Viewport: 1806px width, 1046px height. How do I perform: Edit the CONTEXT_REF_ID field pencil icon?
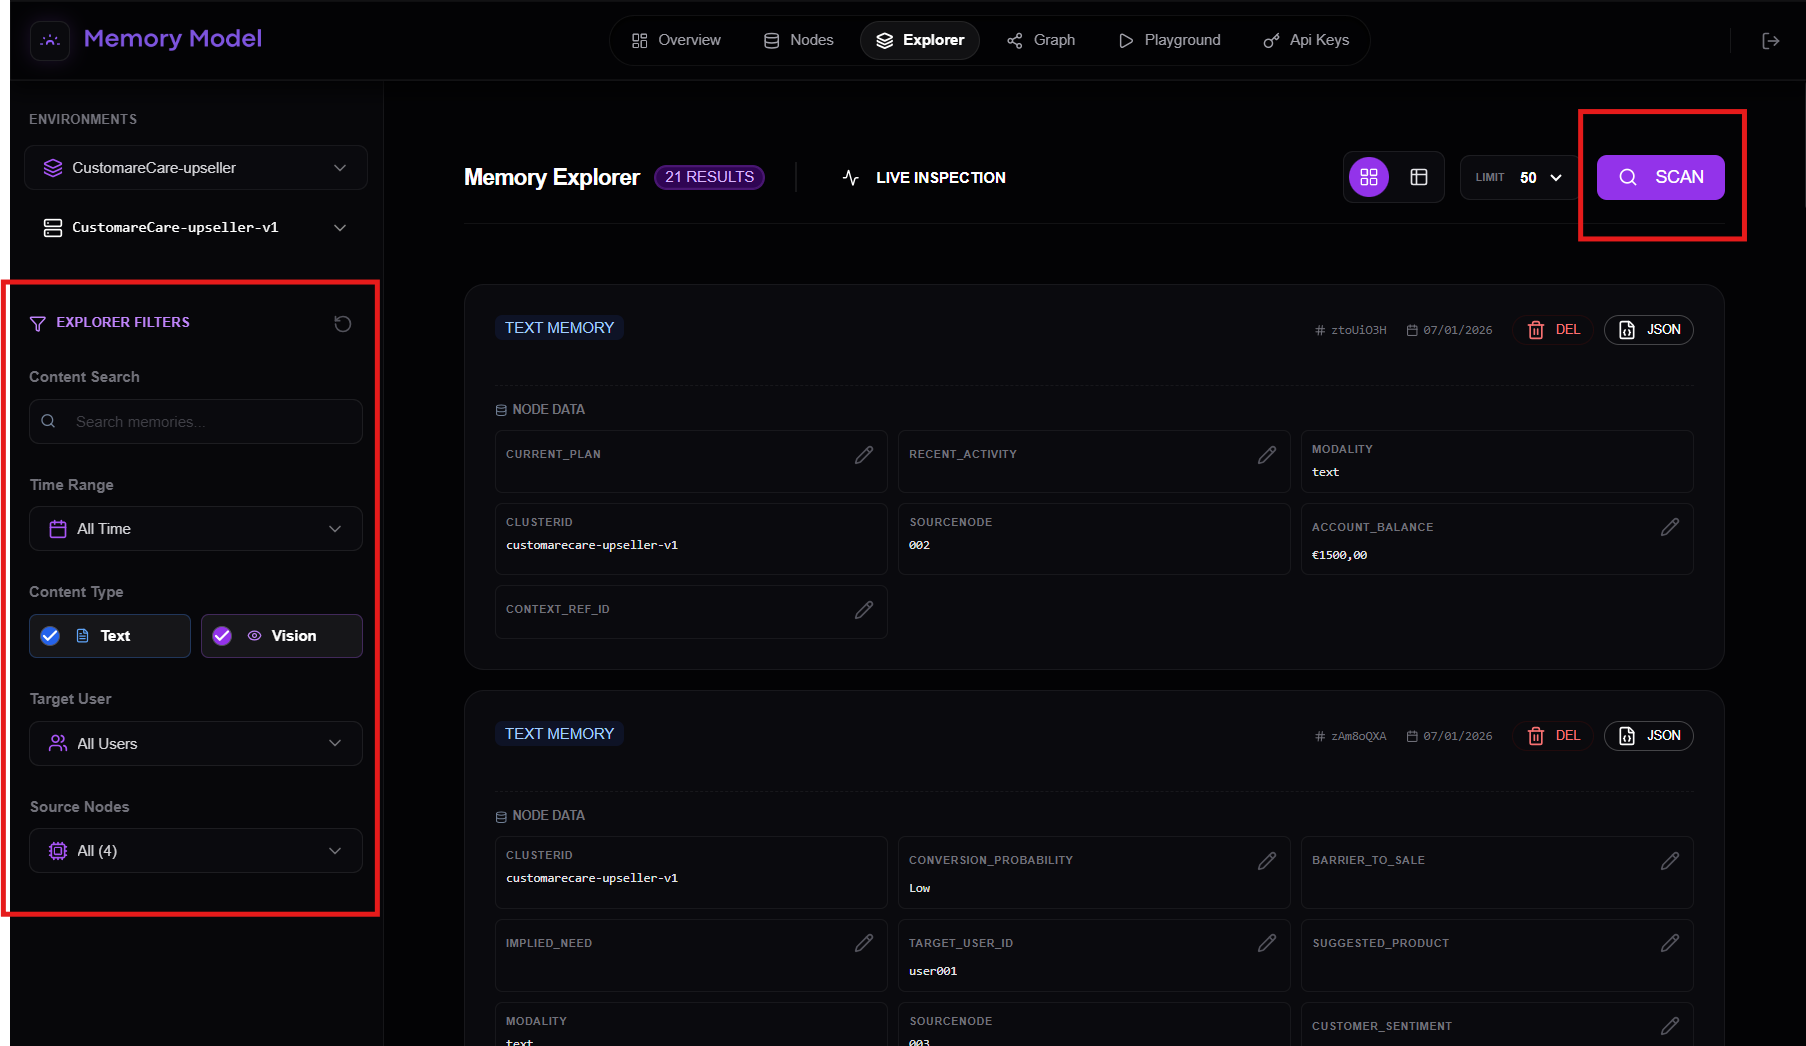pyautogui.click(x=864, y=610)
